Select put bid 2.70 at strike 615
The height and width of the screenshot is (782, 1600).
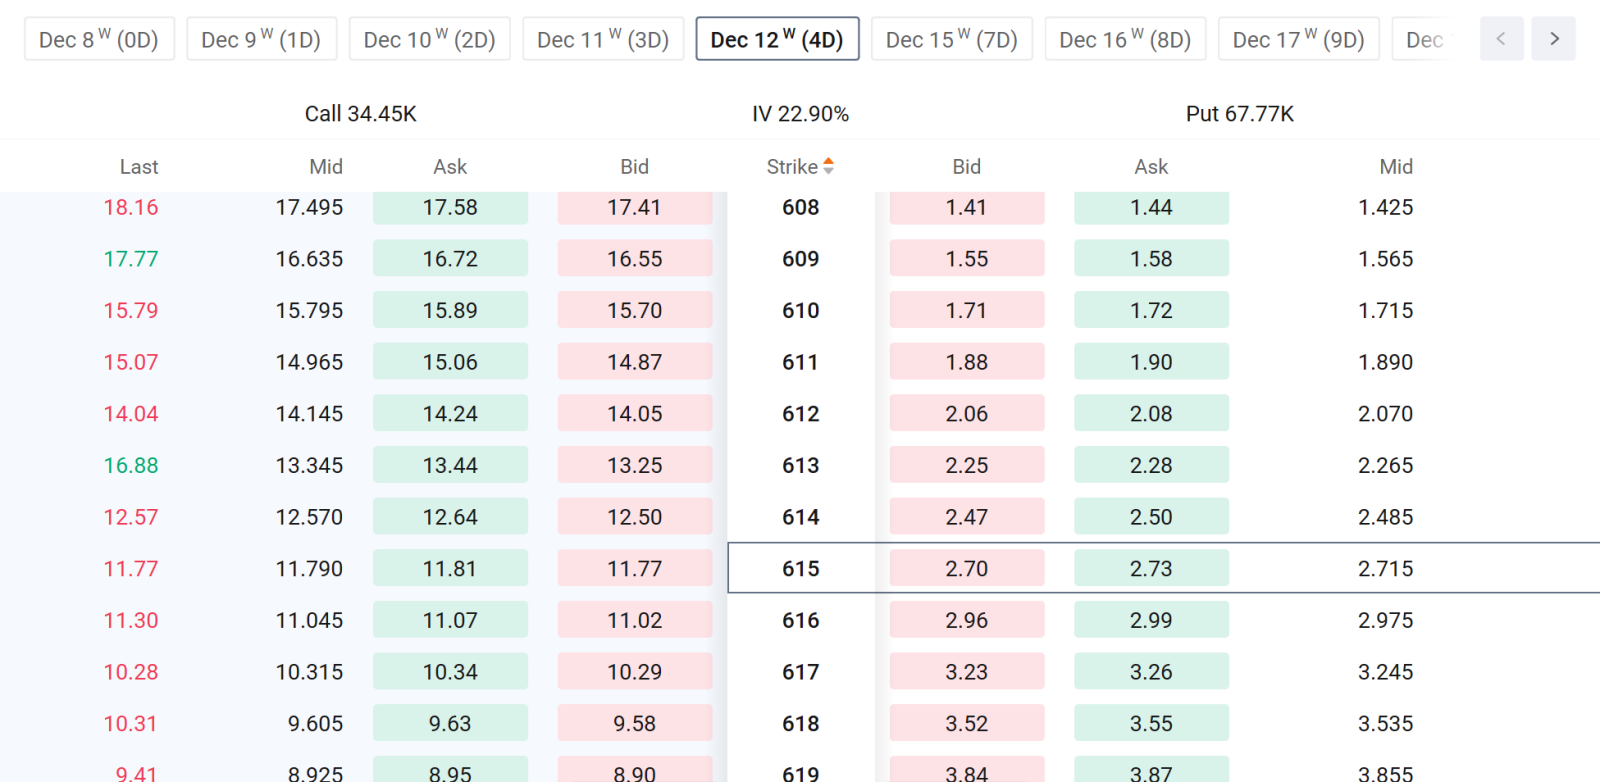pyautogui.click(x=967, y=568)
